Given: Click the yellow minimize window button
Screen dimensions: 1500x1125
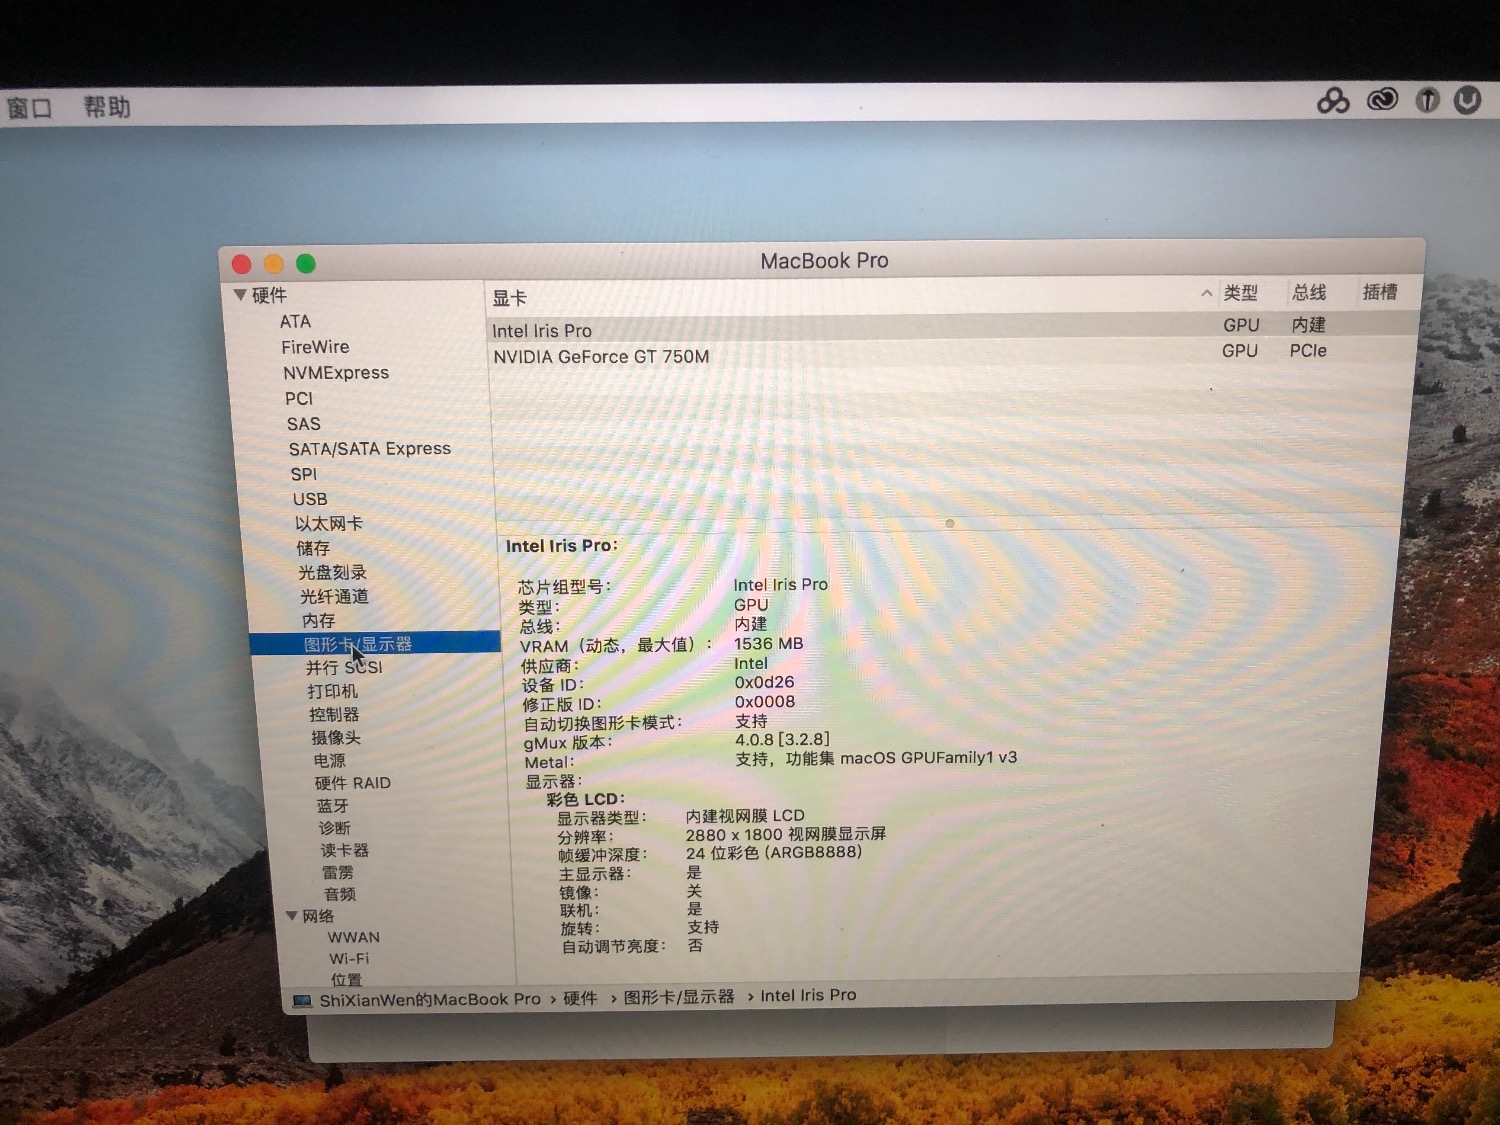Looking at the screenshot, I should tap(274, 264).
